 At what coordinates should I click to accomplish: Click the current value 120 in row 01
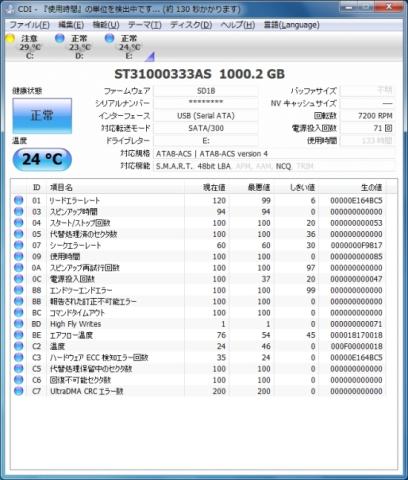(219, 201)
